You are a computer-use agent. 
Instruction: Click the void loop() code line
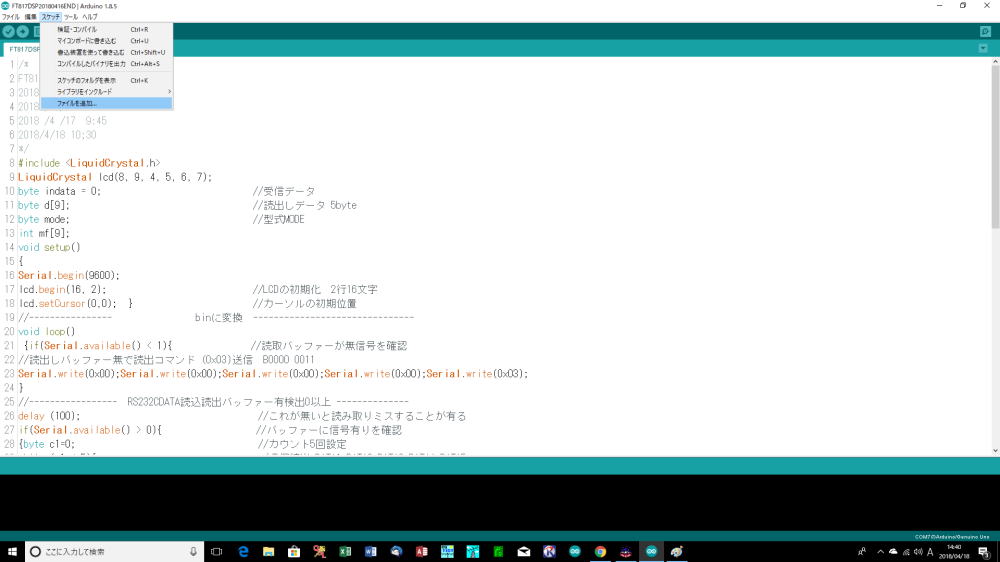pos(47,332)
